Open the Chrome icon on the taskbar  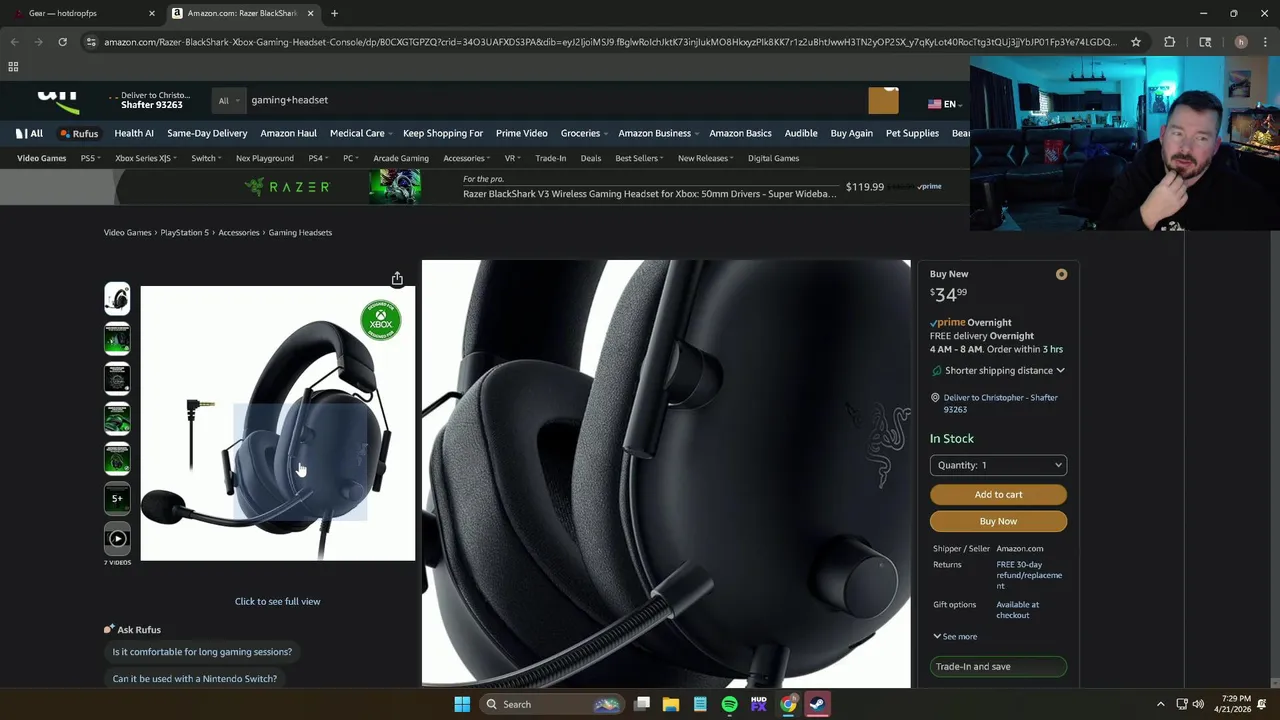(x=788, y=704)
